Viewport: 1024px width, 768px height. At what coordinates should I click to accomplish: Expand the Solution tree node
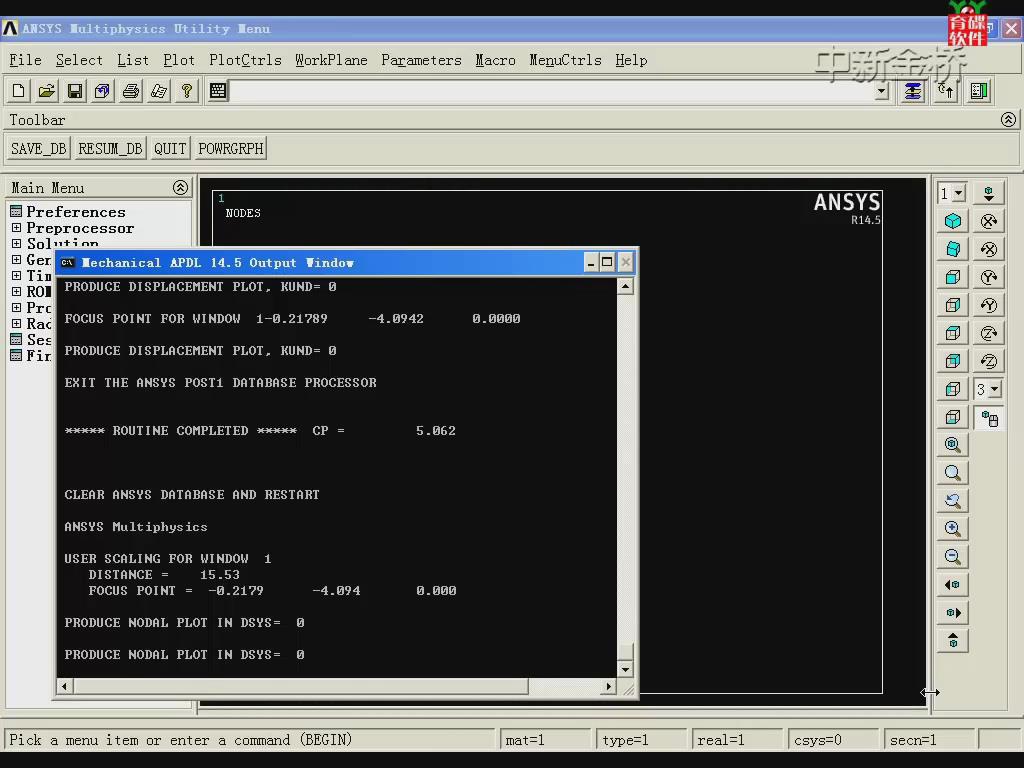click(16, 244)
